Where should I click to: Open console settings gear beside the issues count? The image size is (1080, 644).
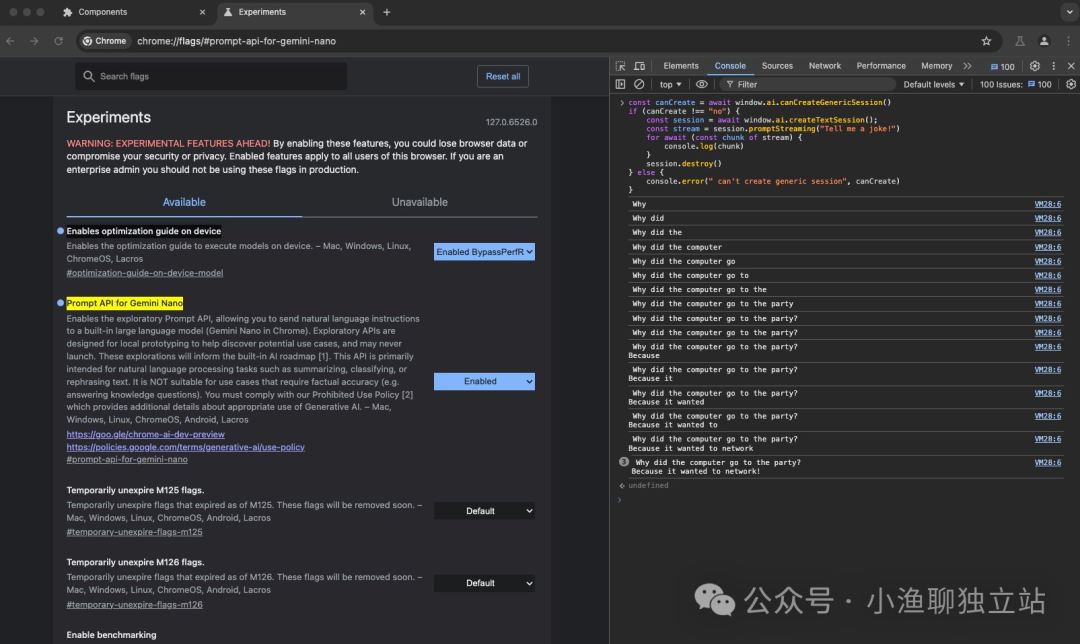1071,84
